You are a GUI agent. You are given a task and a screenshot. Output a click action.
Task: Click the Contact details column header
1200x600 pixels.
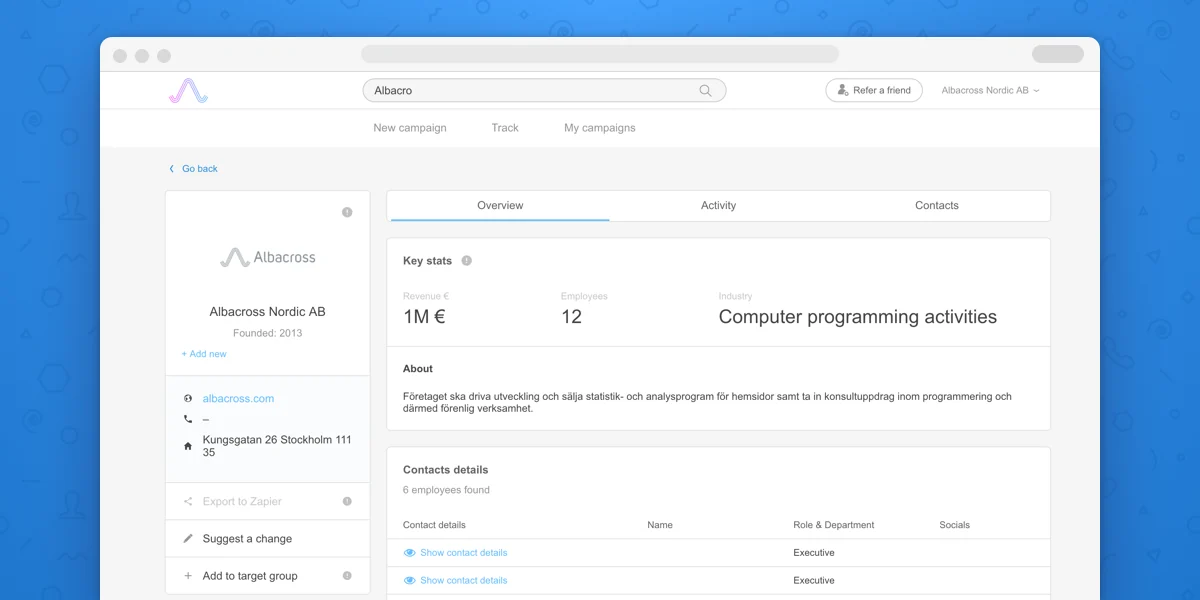tap(434, 525)
